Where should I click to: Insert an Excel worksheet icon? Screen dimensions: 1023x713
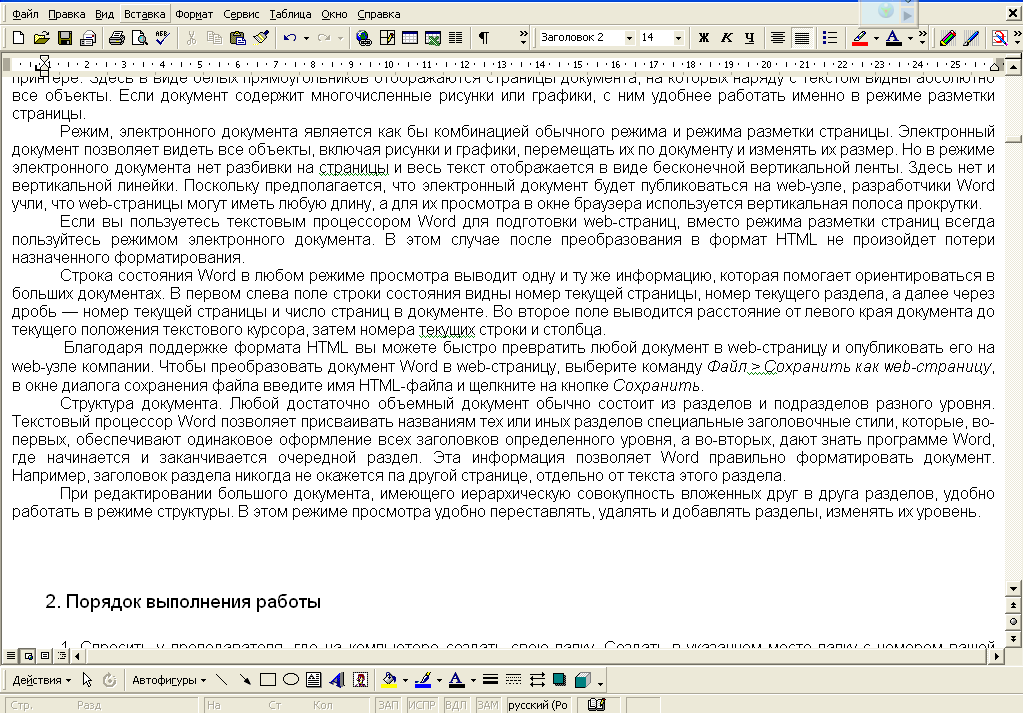point(433,38)
